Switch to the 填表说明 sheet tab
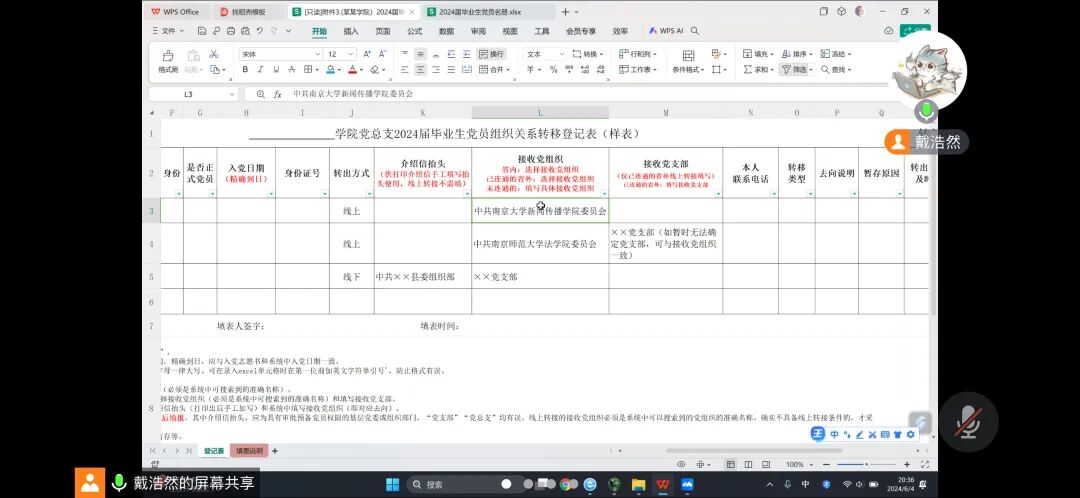This screenshot has height=498, width=1080. pos(249,451)
